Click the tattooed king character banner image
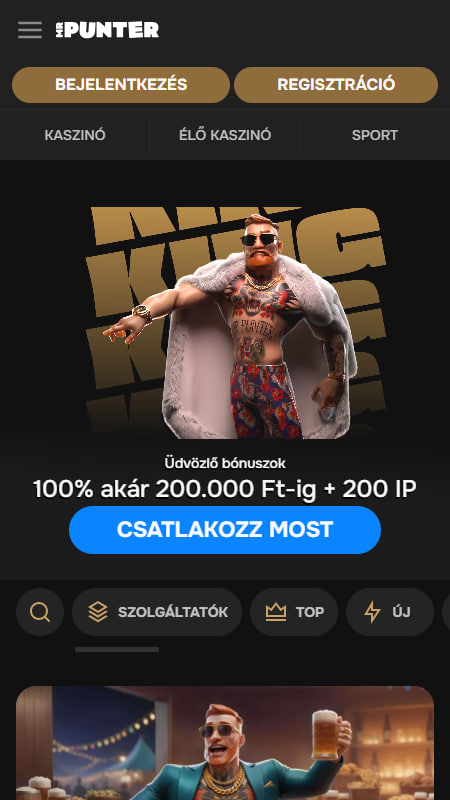 click(235, 323)
